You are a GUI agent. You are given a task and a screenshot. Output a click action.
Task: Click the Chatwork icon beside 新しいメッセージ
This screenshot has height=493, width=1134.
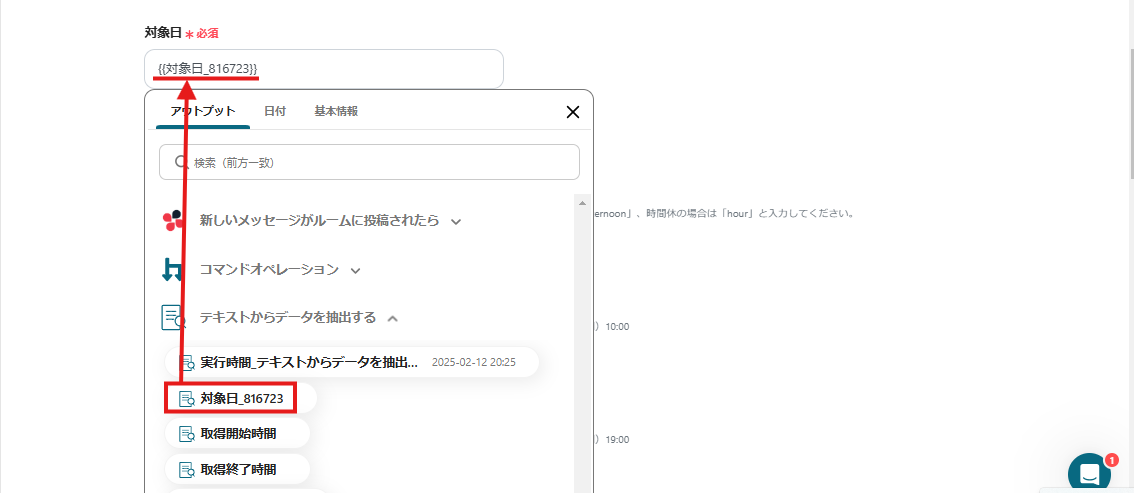pos(174,220)
